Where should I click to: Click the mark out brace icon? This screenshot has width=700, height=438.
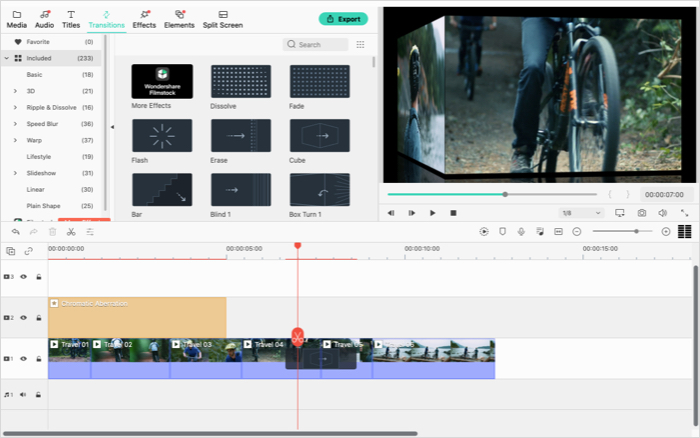tap(628, 194)
